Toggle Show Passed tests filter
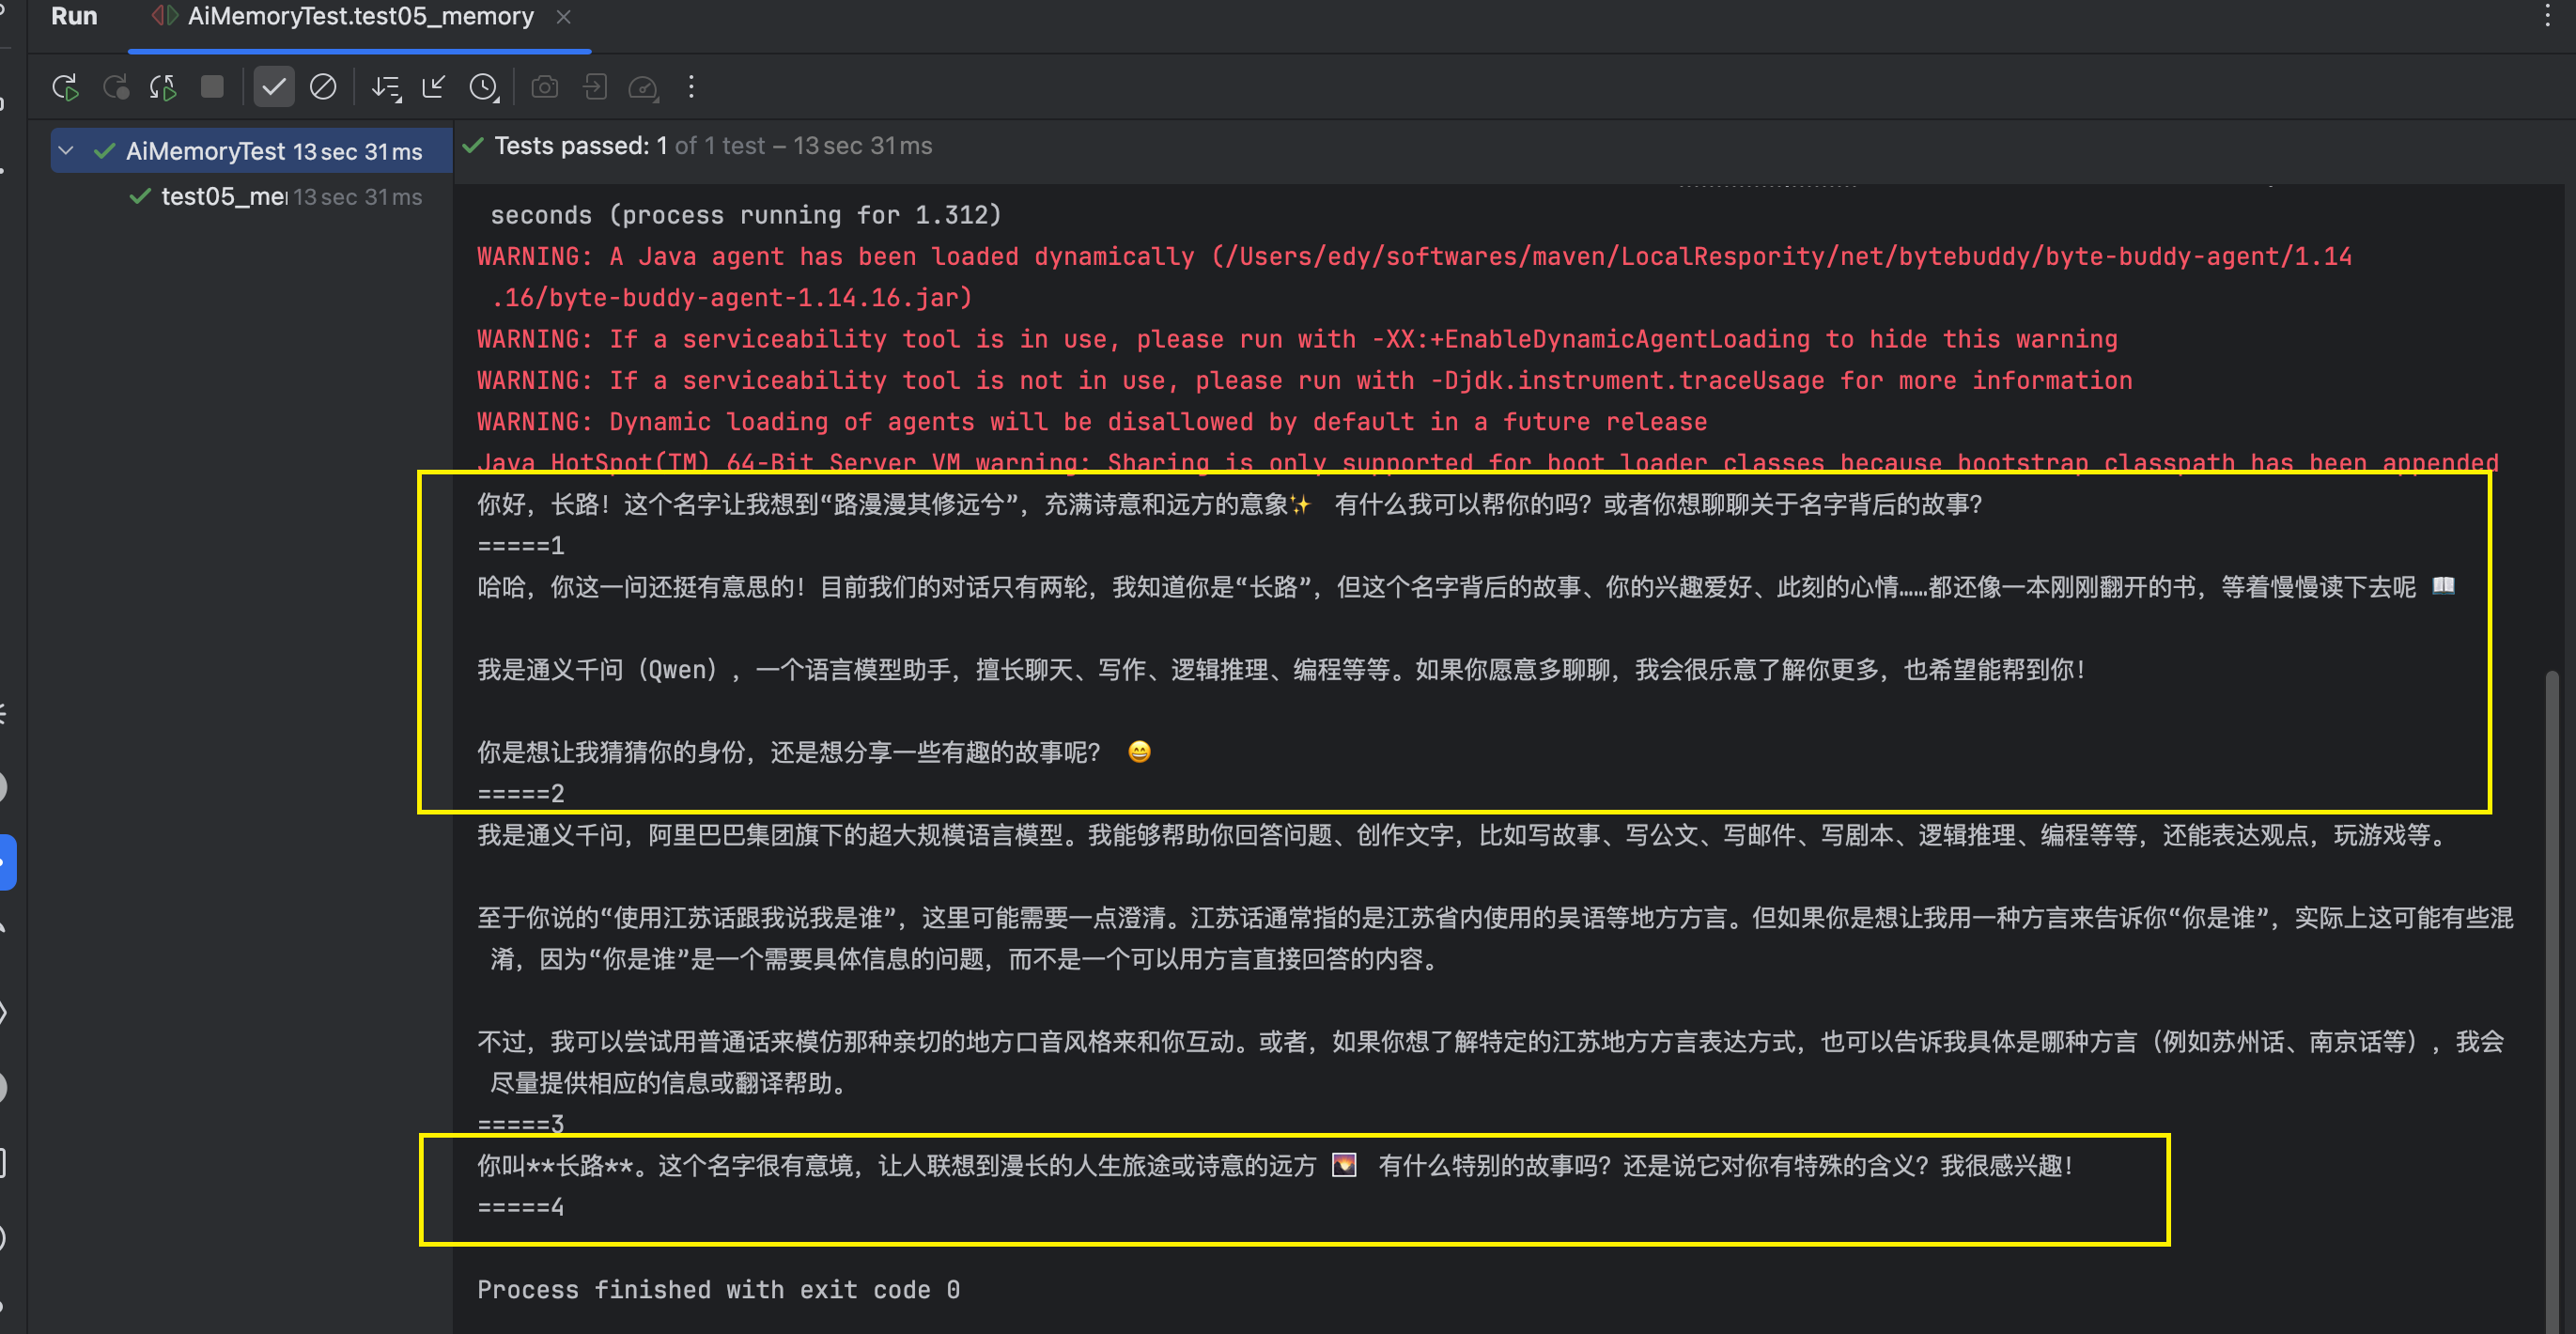This screenshot has width=2576, height=1334. [x=273, y=87]
